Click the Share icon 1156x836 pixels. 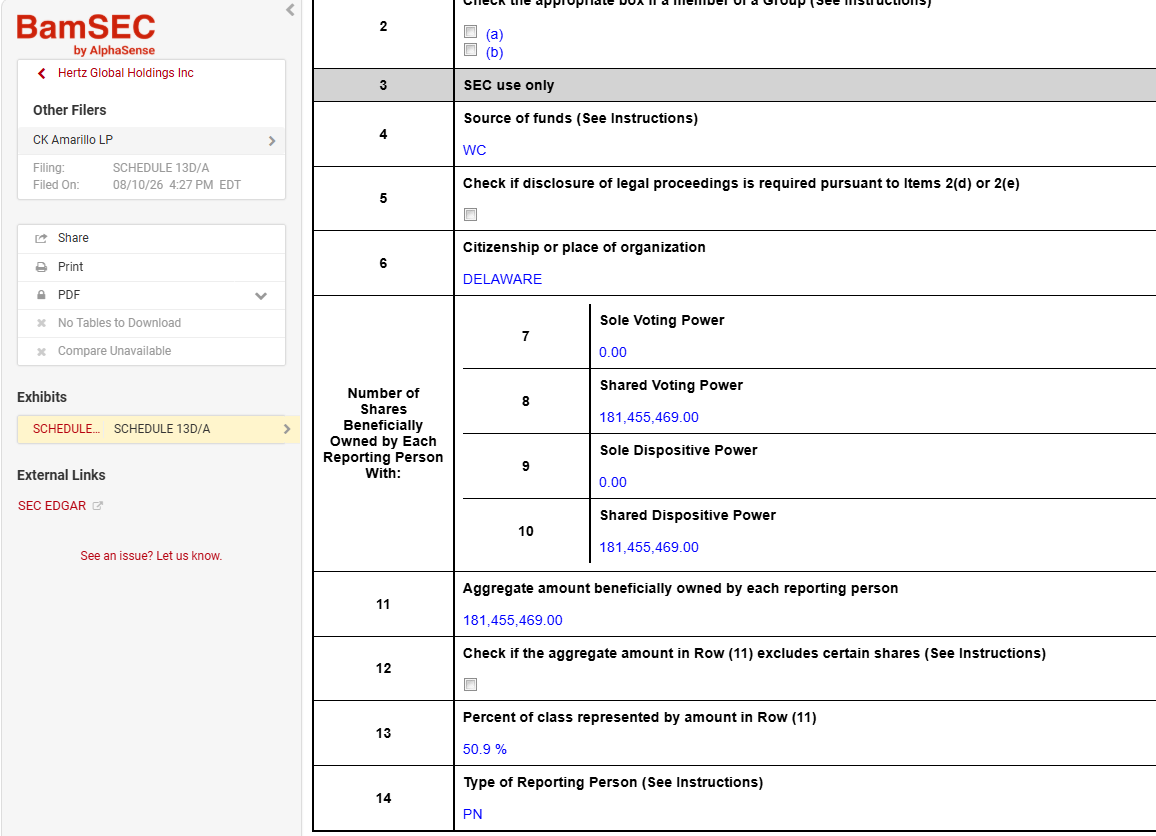pyautogui.click(x=41, y=238)
